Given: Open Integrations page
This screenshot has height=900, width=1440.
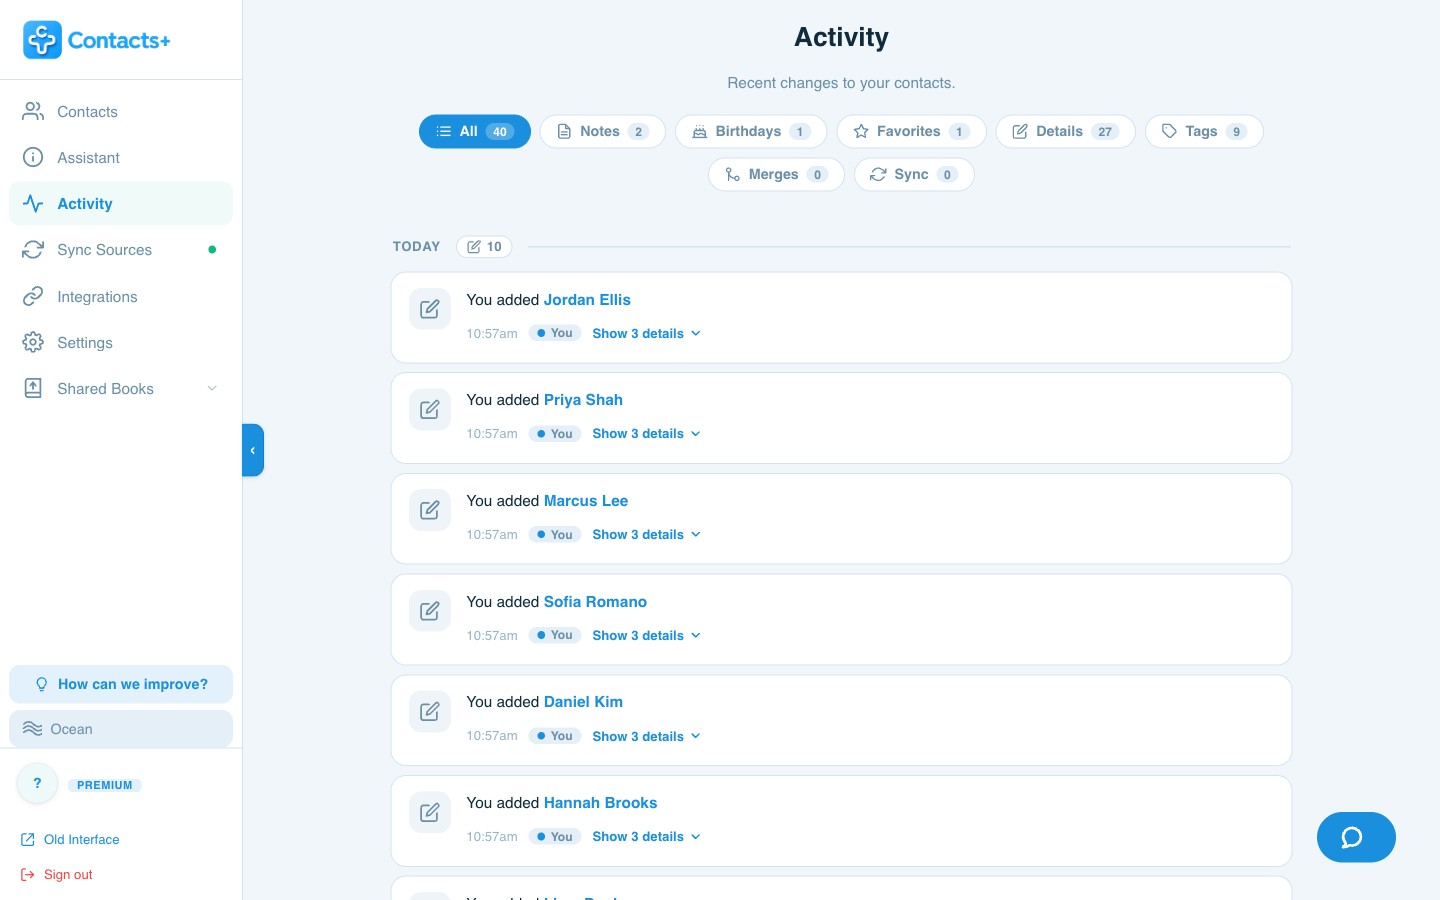Looking at the screenshot, I should coord(121,297).
